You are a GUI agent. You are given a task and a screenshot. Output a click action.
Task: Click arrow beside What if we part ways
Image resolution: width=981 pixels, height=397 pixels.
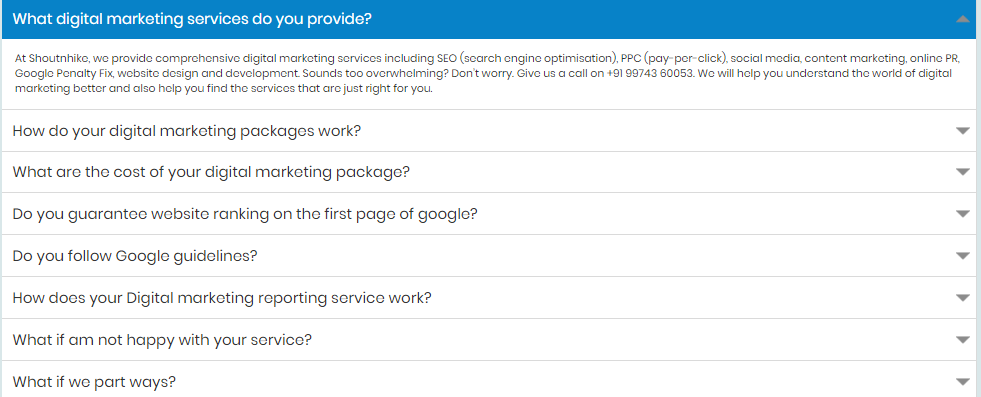point(963,381)
